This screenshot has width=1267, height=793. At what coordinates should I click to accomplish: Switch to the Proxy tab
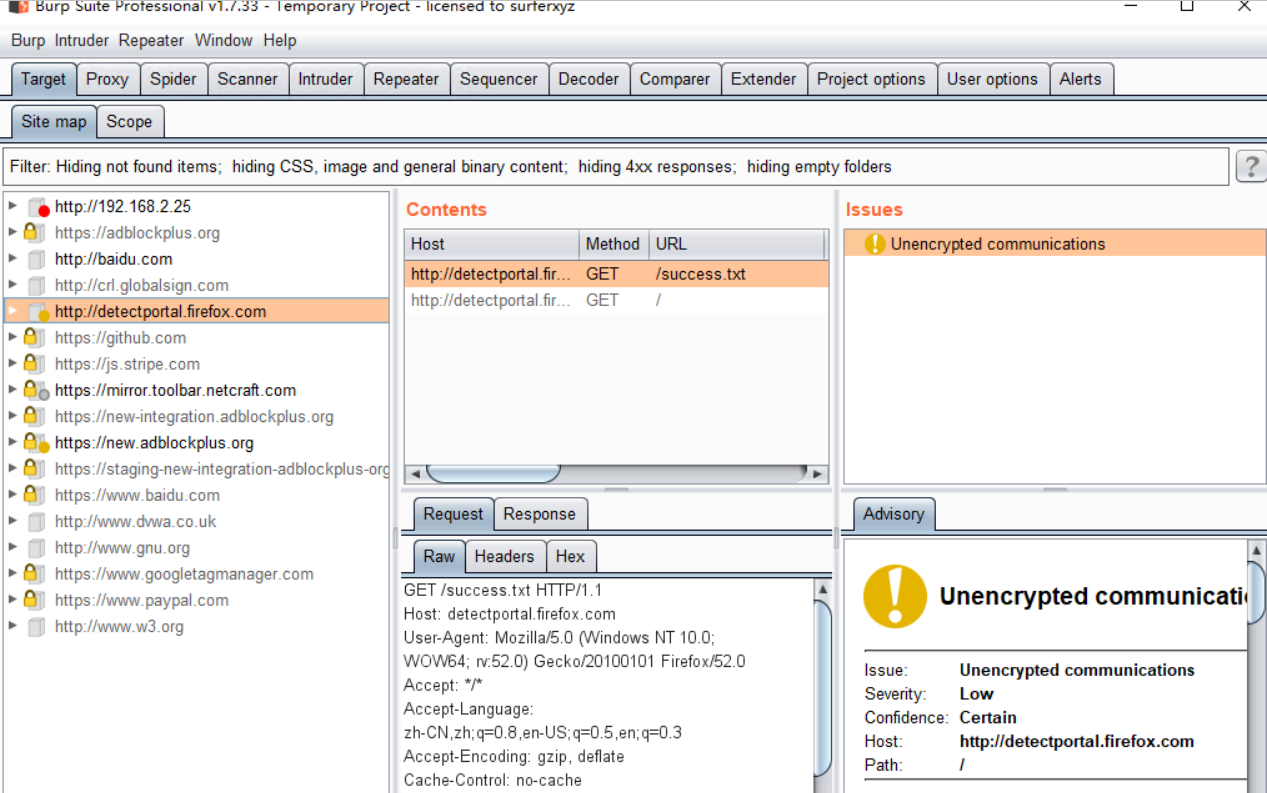[107, 79]
